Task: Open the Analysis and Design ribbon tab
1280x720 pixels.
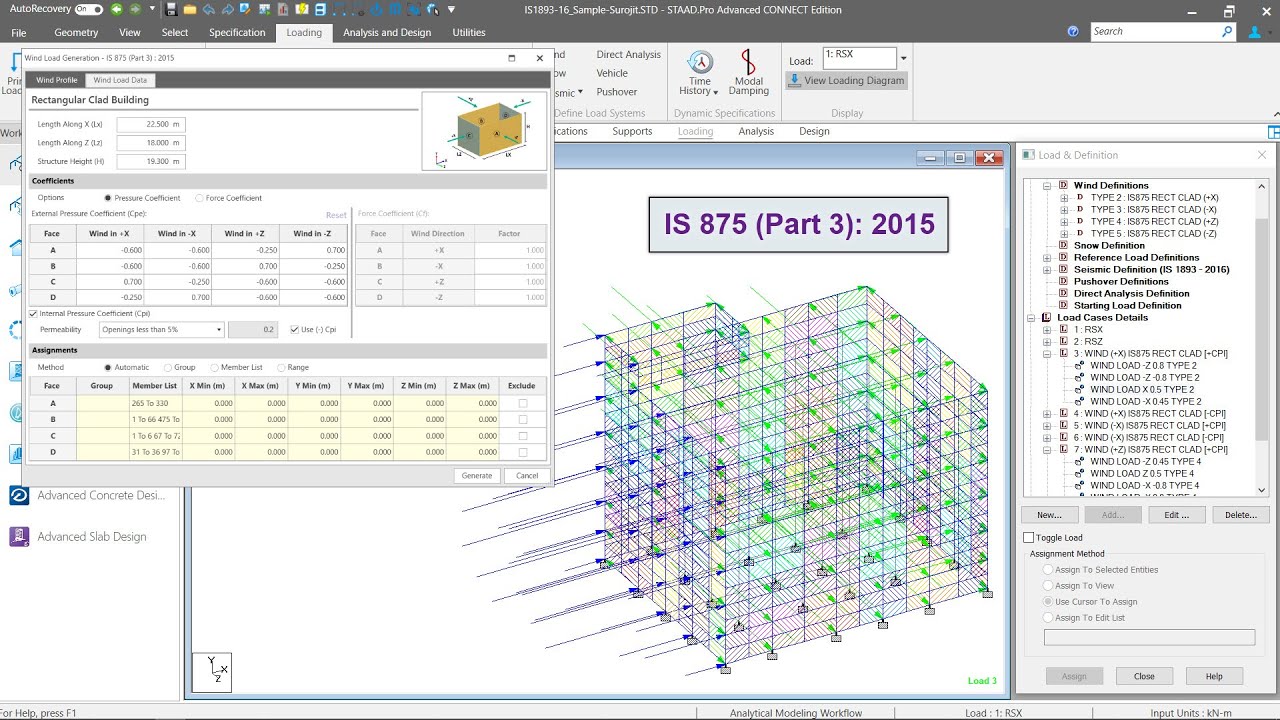Action: (387, 32)
